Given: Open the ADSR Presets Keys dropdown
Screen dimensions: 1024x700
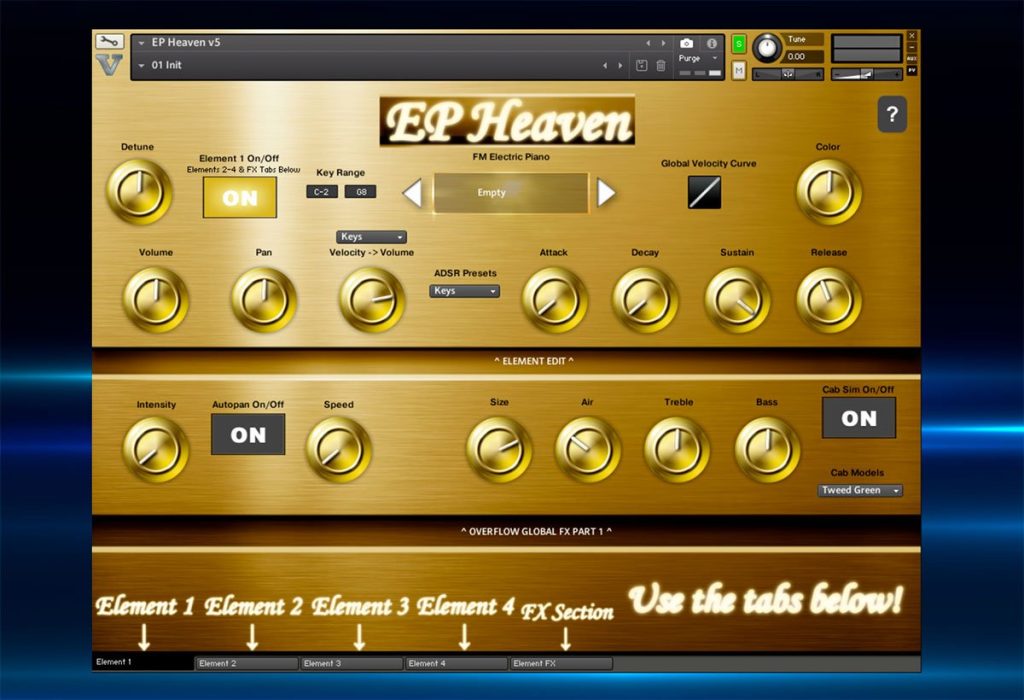Looking at the screenshot, I should click(464, 291).
